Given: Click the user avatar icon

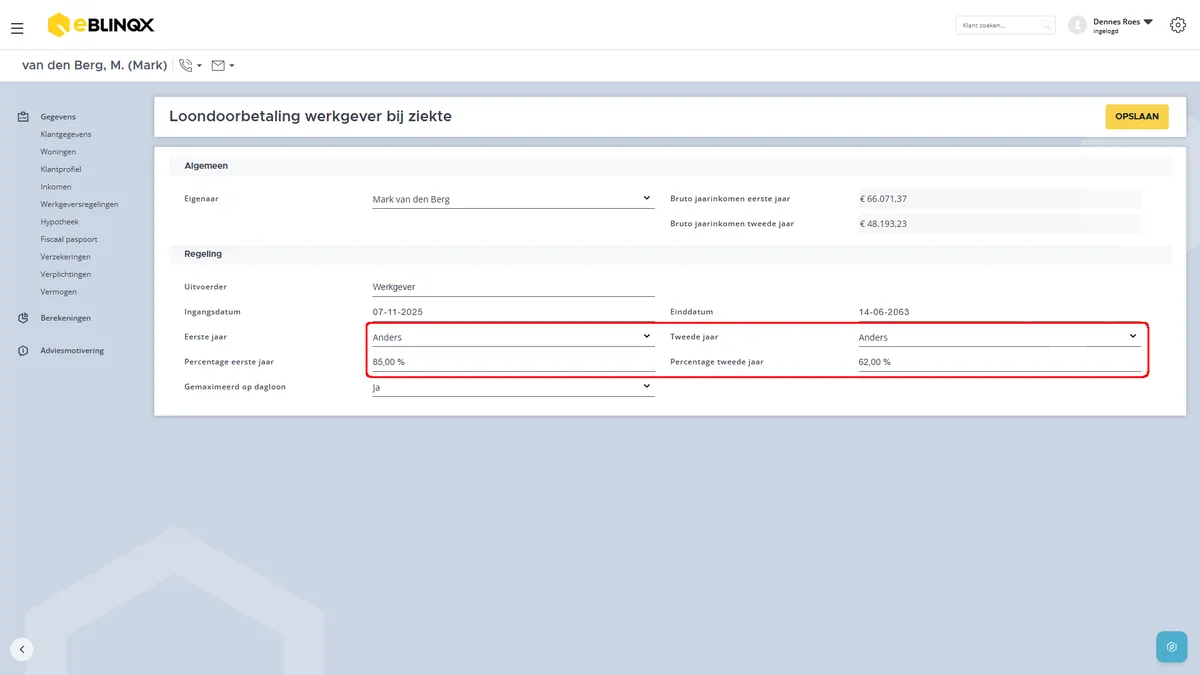Looking at the screenshot, I should coord(1077,25).
